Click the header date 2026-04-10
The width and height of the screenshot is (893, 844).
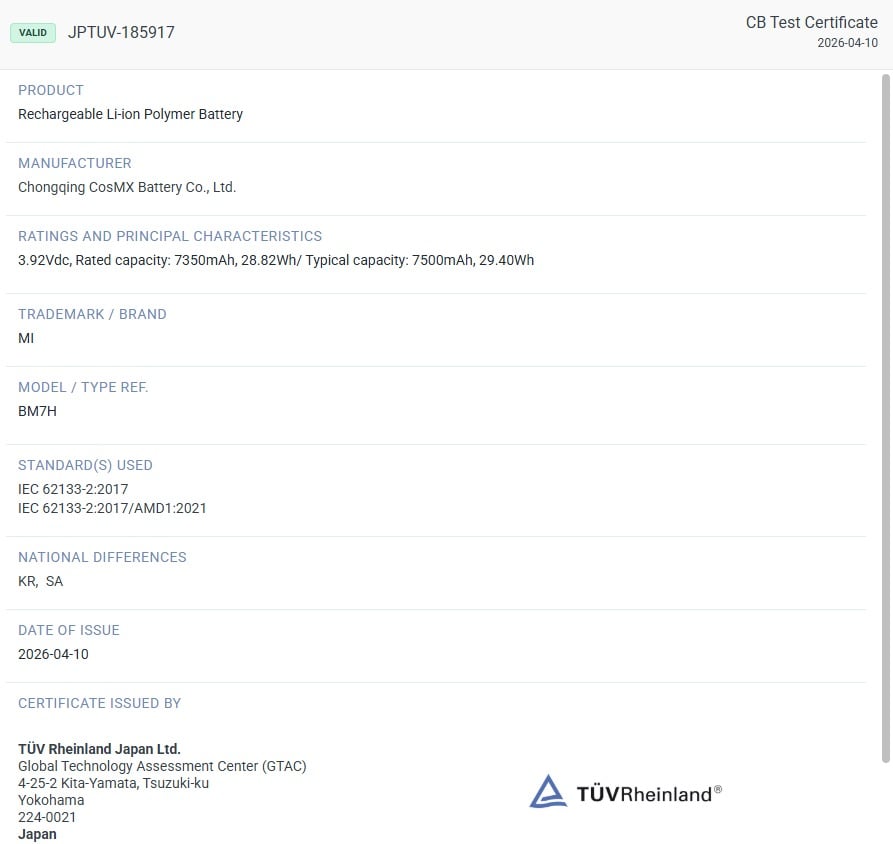(847, 43)
